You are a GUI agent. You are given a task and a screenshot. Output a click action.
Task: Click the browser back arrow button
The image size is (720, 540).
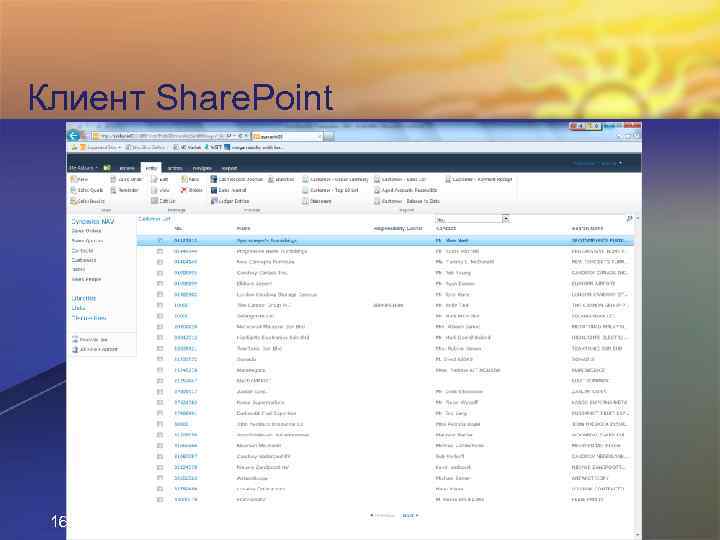click(x=73, y=135)
